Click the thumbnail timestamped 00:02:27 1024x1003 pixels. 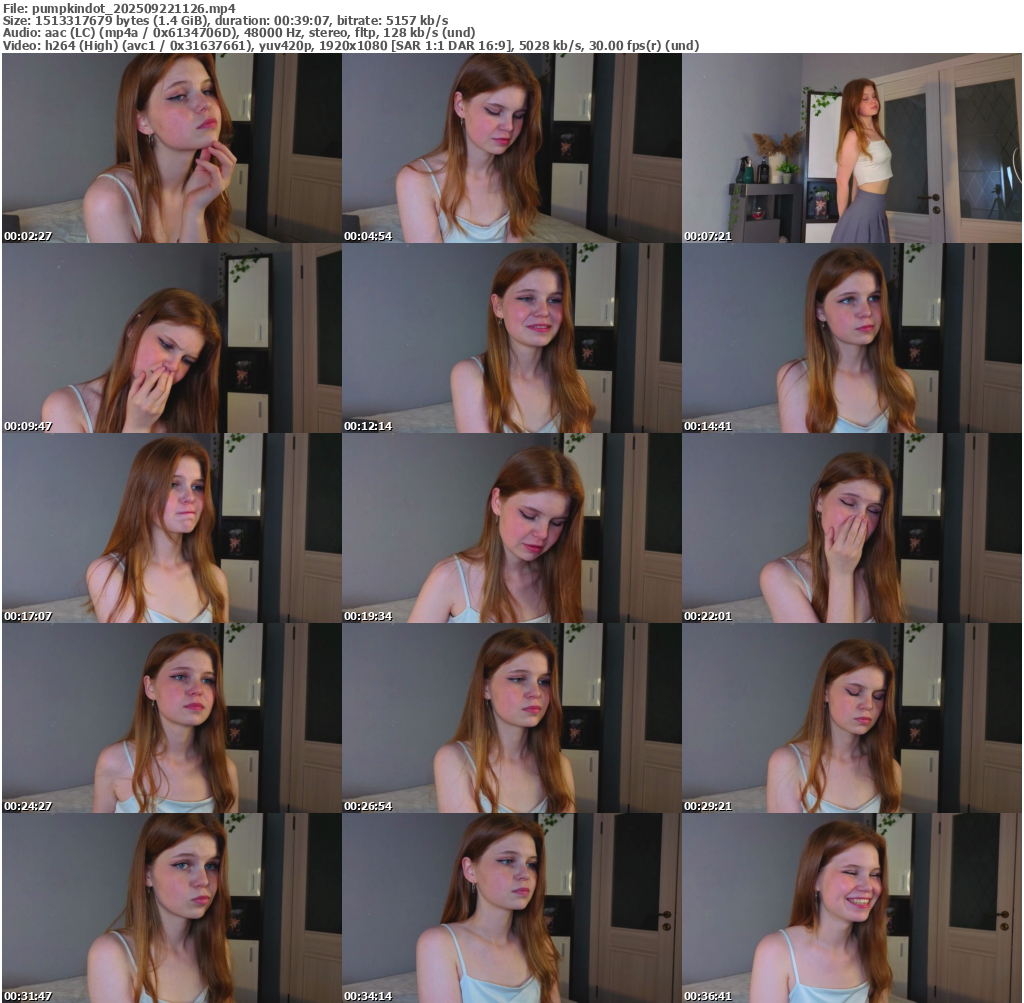click(171, 148)
